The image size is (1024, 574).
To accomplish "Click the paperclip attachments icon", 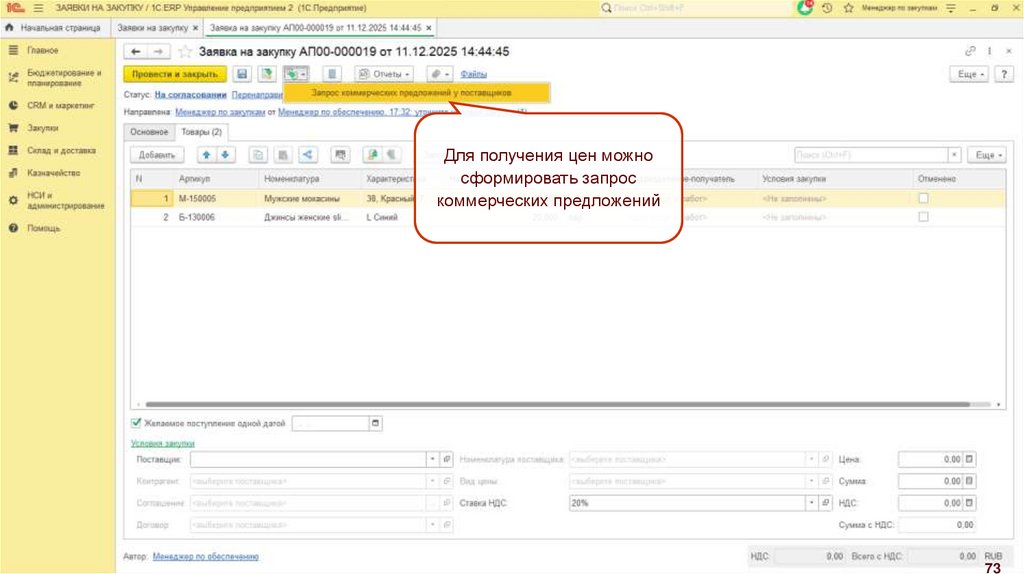I will tap(436, 74).
